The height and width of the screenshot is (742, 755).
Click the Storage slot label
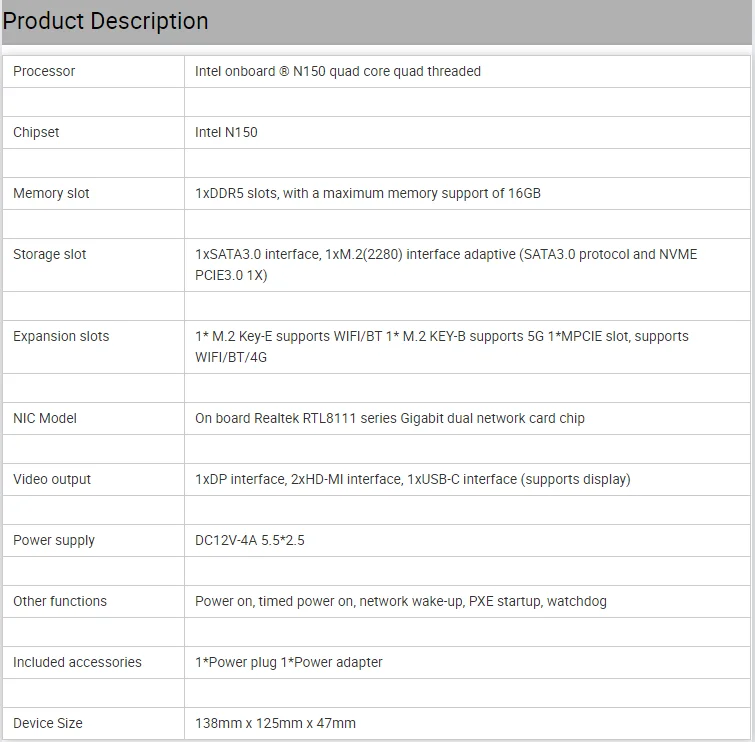pos(50,254)
